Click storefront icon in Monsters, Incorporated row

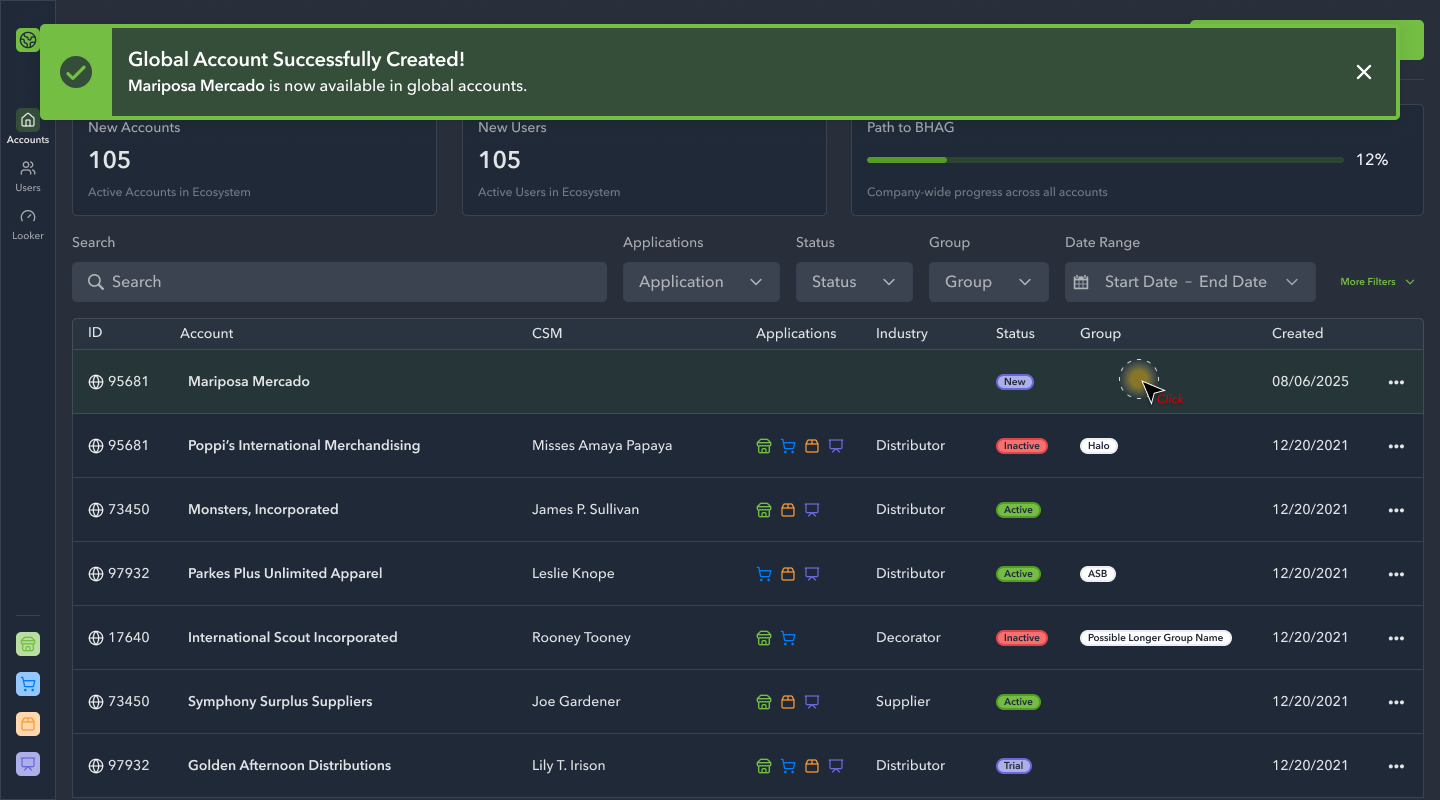pos(764,510)
